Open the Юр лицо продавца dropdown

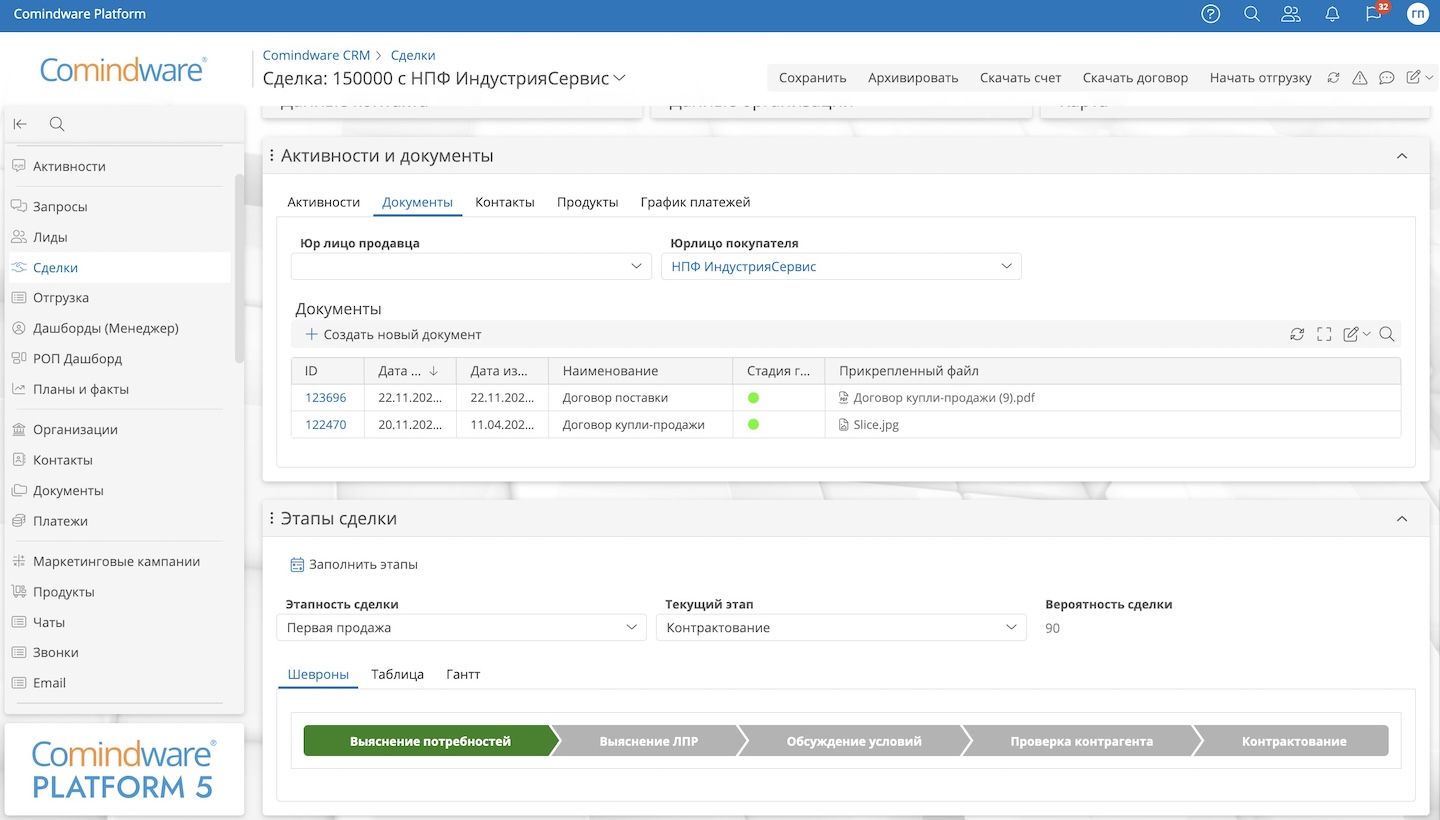point(471,267)
